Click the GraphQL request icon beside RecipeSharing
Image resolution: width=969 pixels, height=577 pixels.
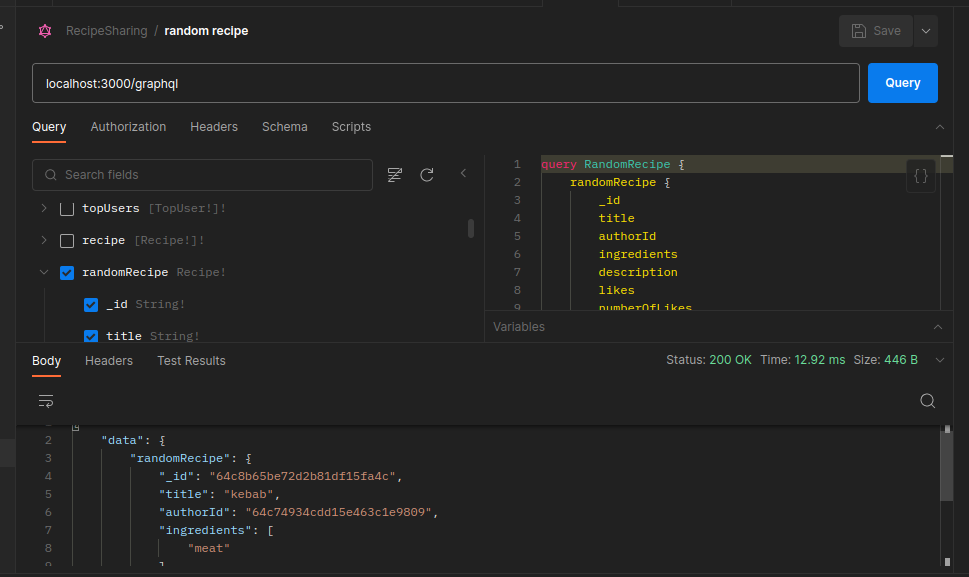click(45, 31)
